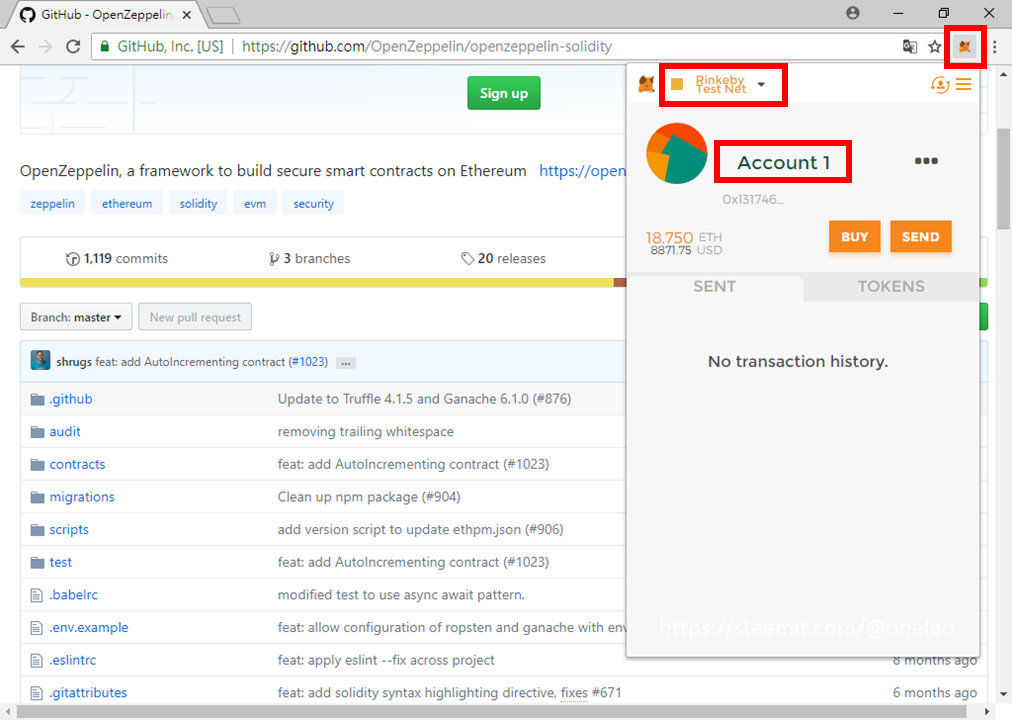This screenshot has width=1012, height=720.
Task: Click the horizontal scrollbar at bottom
Action: 492,712
